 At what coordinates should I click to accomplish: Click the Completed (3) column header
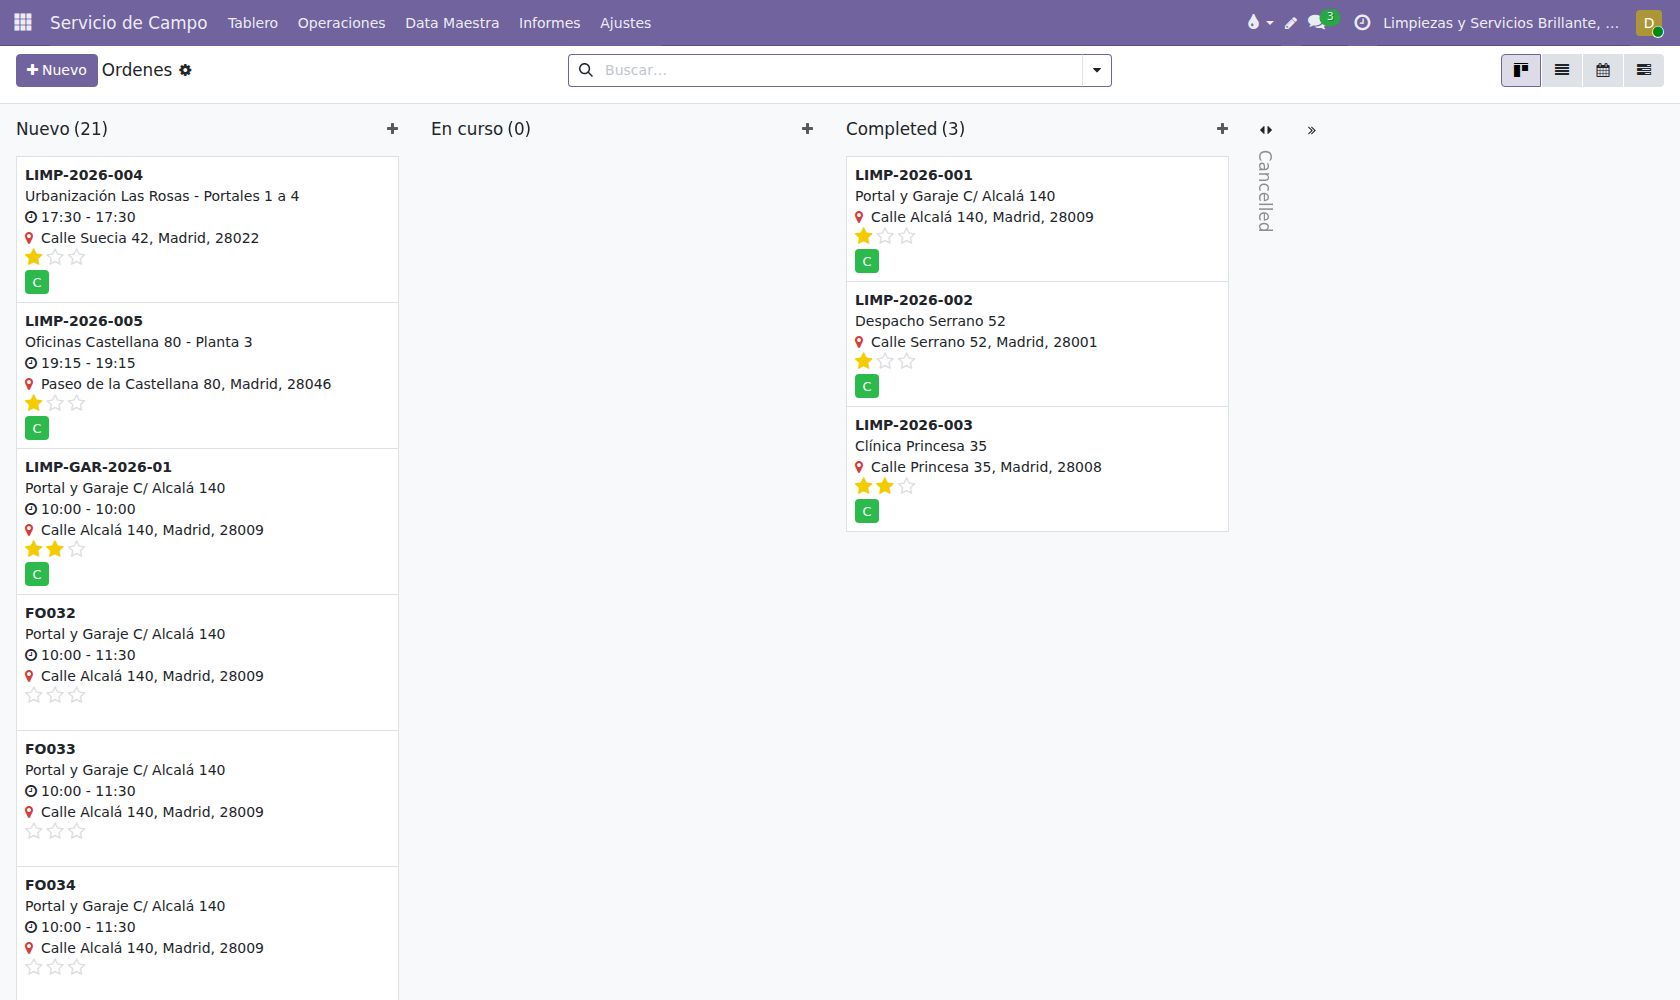pos(905,129)
